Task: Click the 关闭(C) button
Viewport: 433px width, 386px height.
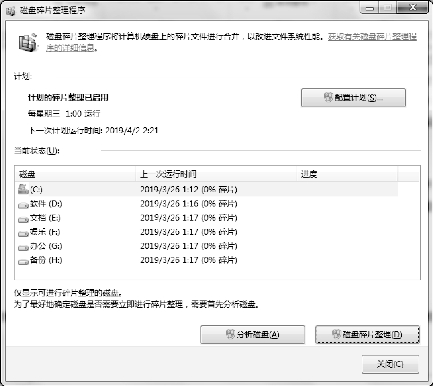Action: (x=390, y=364)
